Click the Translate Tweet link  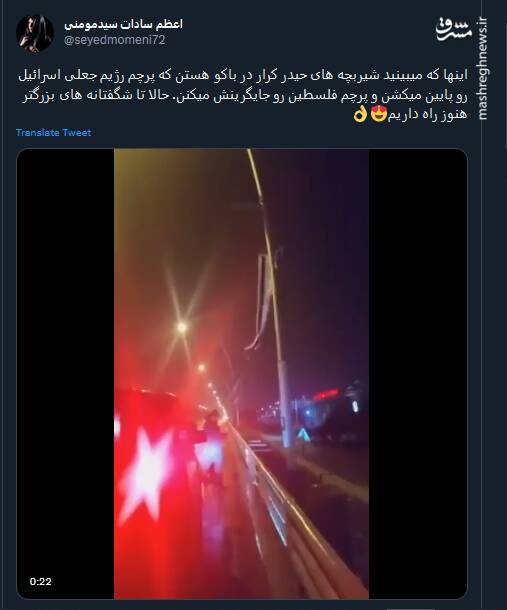[53, 133]
